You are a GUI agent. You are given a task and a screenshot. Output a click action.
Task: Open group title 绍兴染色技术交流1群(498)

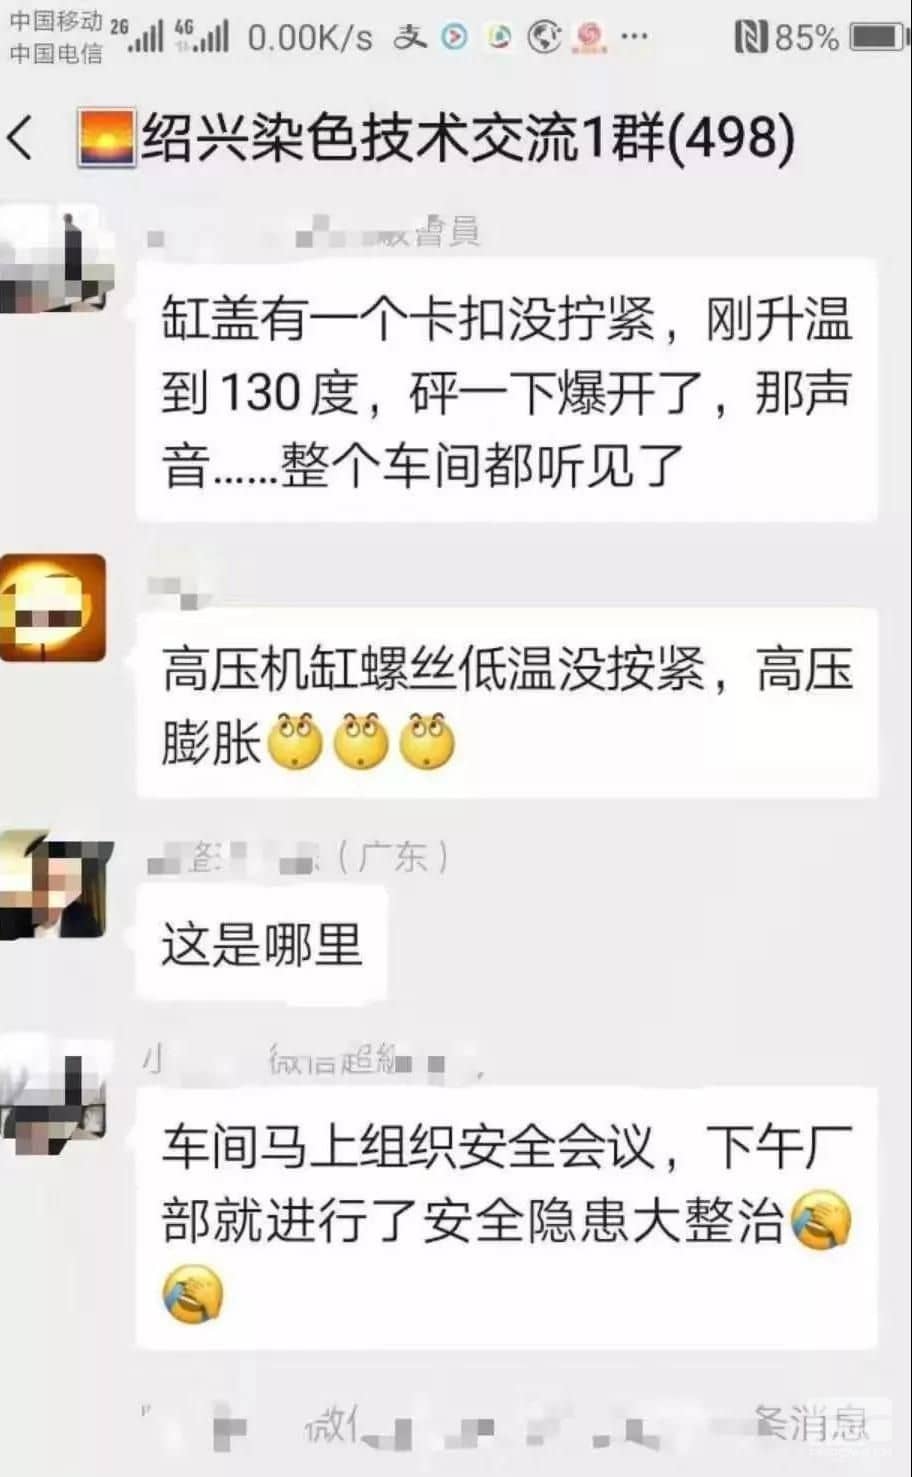468,137
